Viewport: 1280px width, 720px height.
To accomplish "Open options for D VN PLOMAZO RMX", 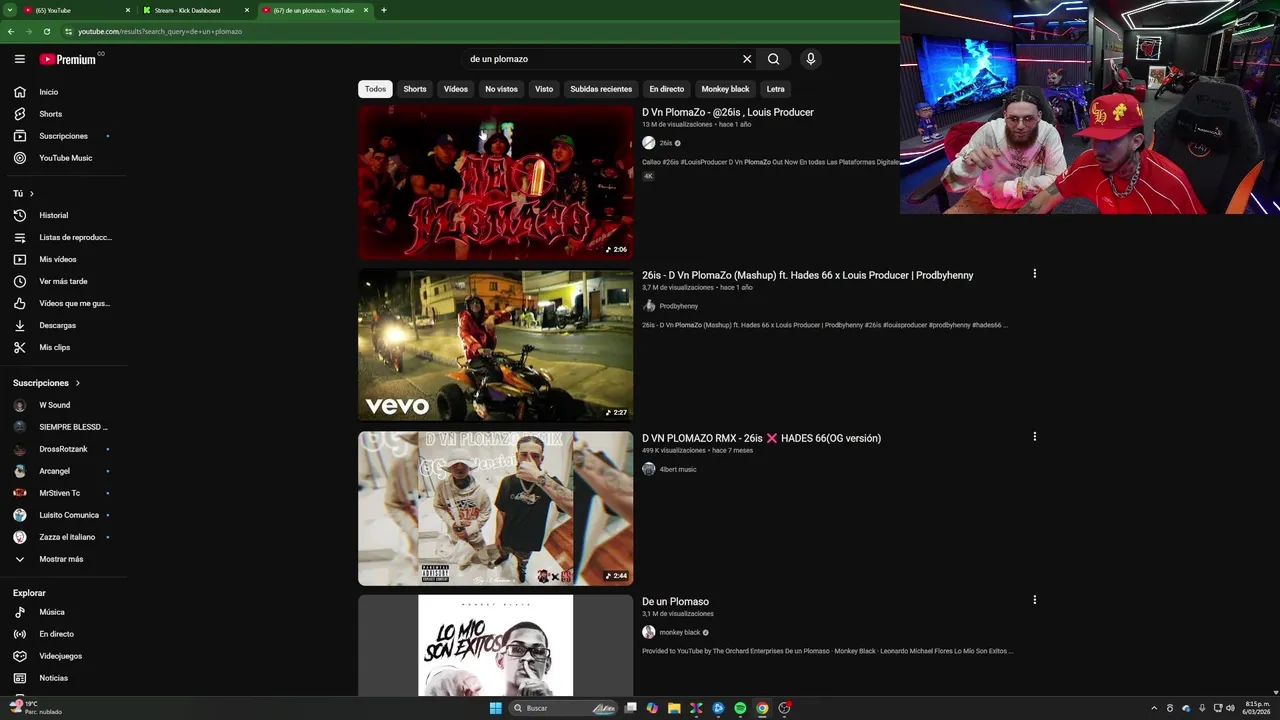I will [1034, 436].
